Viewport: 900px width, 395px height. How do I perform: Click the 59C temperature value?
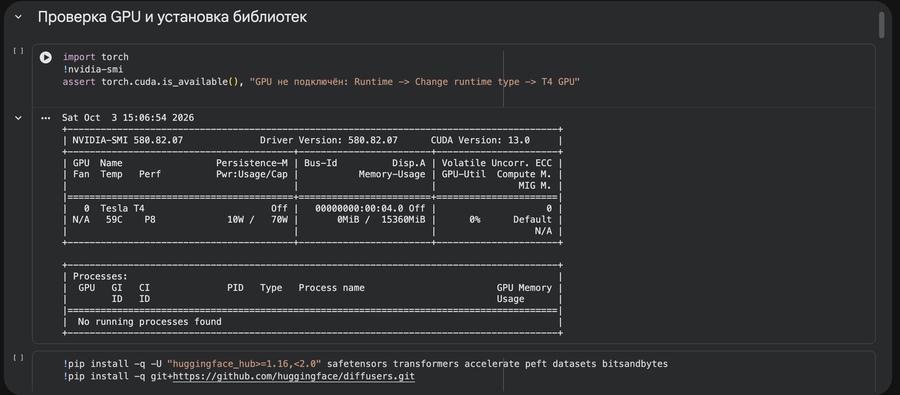(114, 219)
